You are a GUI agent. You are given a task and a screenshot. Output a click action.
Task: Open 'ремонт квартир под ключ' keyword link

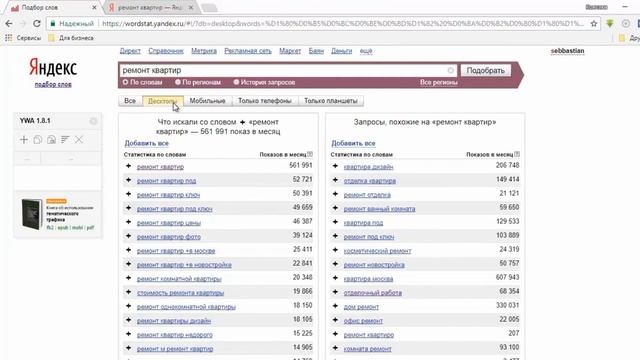pyautogui.click(x=174, y=209)
